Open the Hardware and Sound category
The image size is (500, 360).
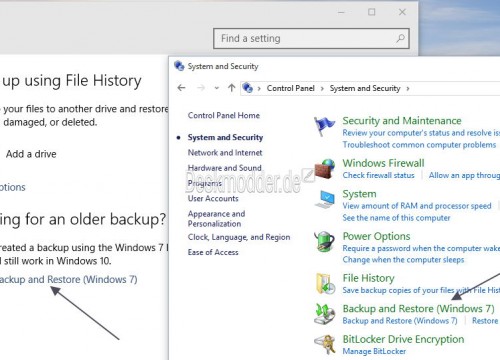point(224,168)
